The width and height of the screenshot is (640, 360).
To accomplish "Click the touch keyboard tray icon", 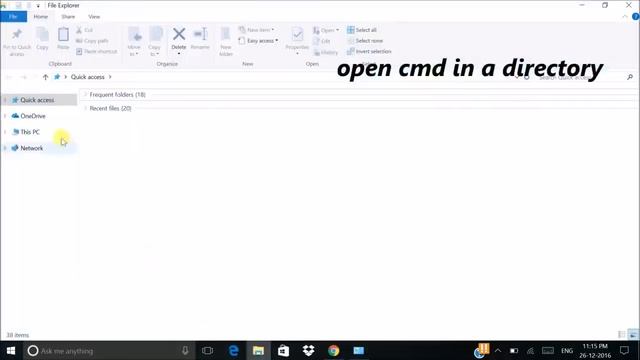I will pos(548,351).
